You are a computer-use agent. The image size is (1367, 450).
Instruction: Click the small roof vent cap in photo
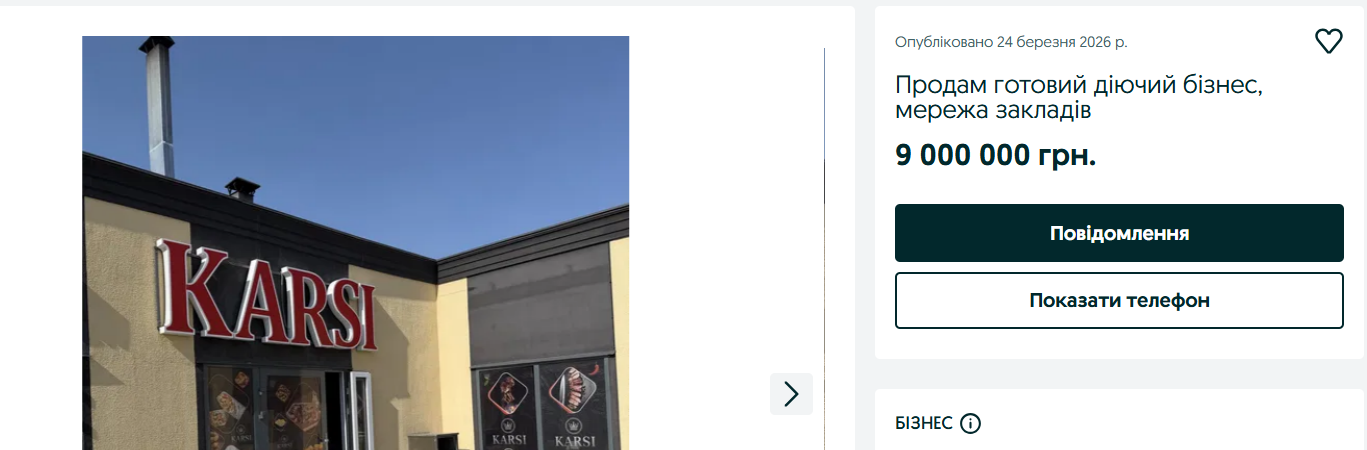(242, 188)
